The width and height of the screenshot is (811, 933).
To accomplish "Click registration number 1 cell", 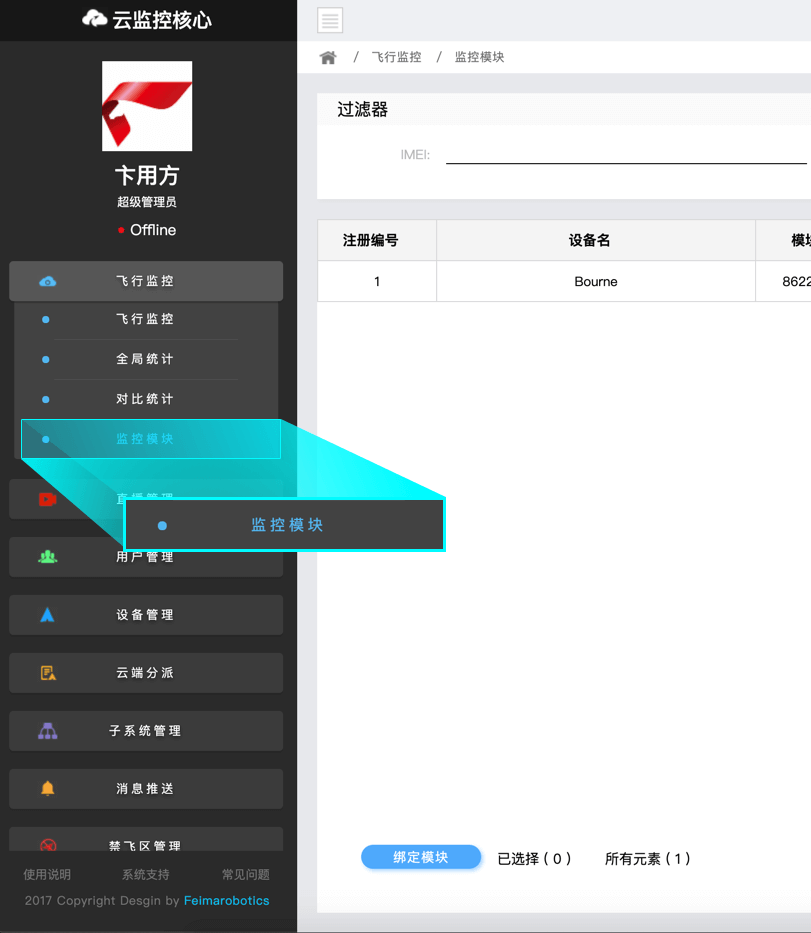I will [x=377, y=281].
